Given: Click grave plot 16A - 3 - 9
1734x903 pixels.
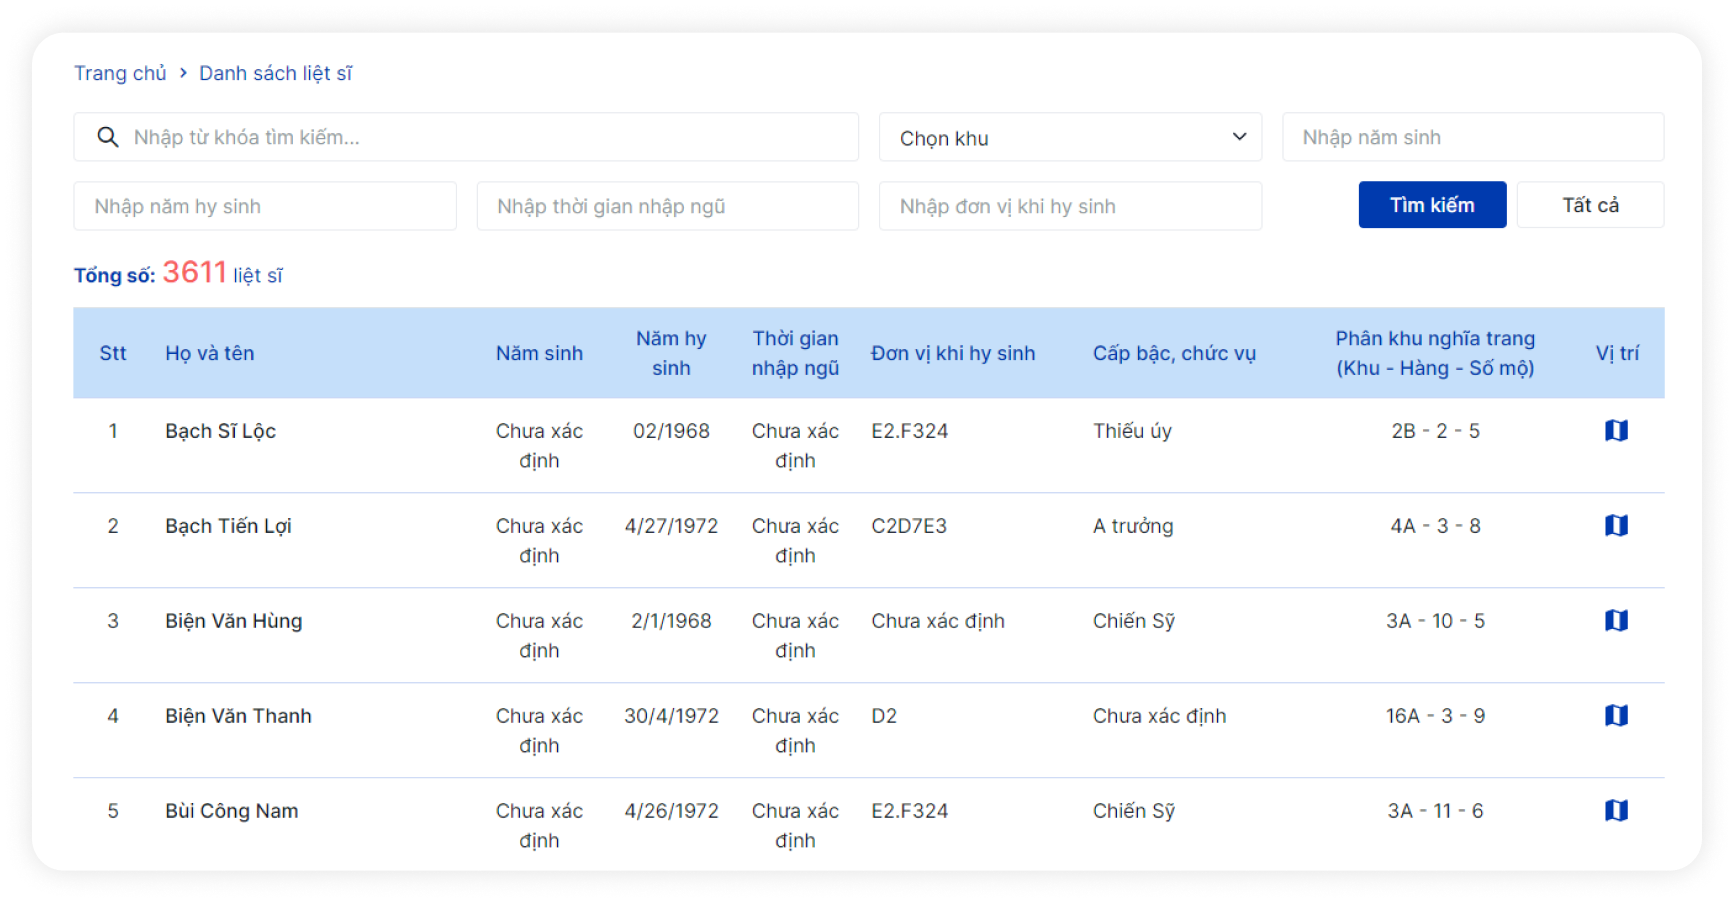Looking at the screenshot, I should pos(1435,716).
